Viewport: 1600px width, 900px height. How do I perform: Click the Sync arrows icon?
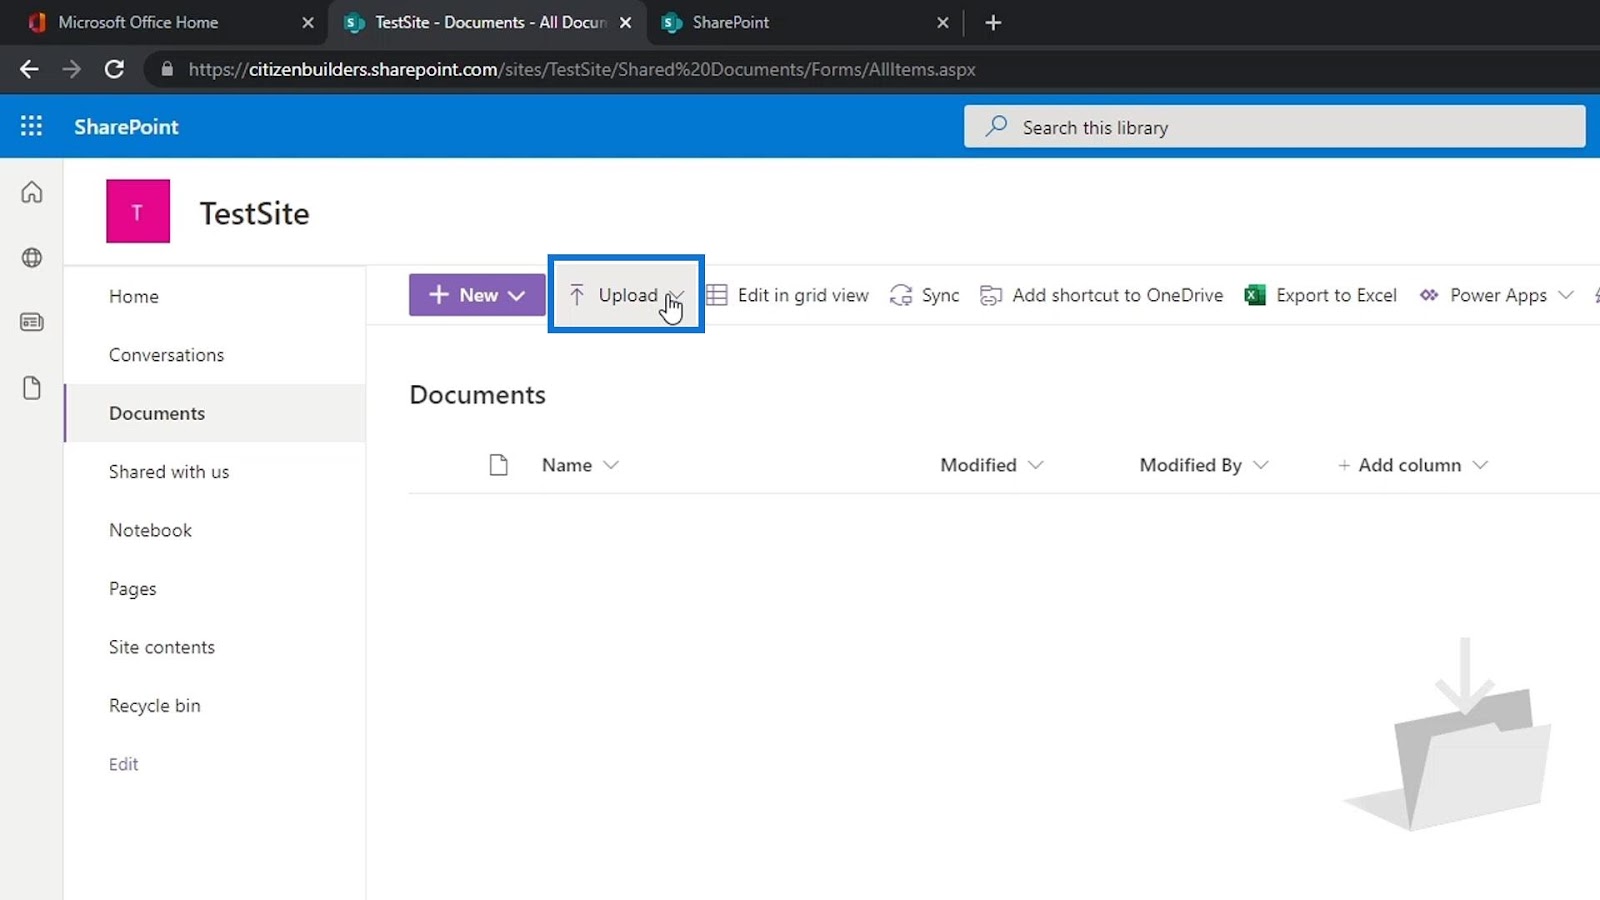[x=901, y=295]
